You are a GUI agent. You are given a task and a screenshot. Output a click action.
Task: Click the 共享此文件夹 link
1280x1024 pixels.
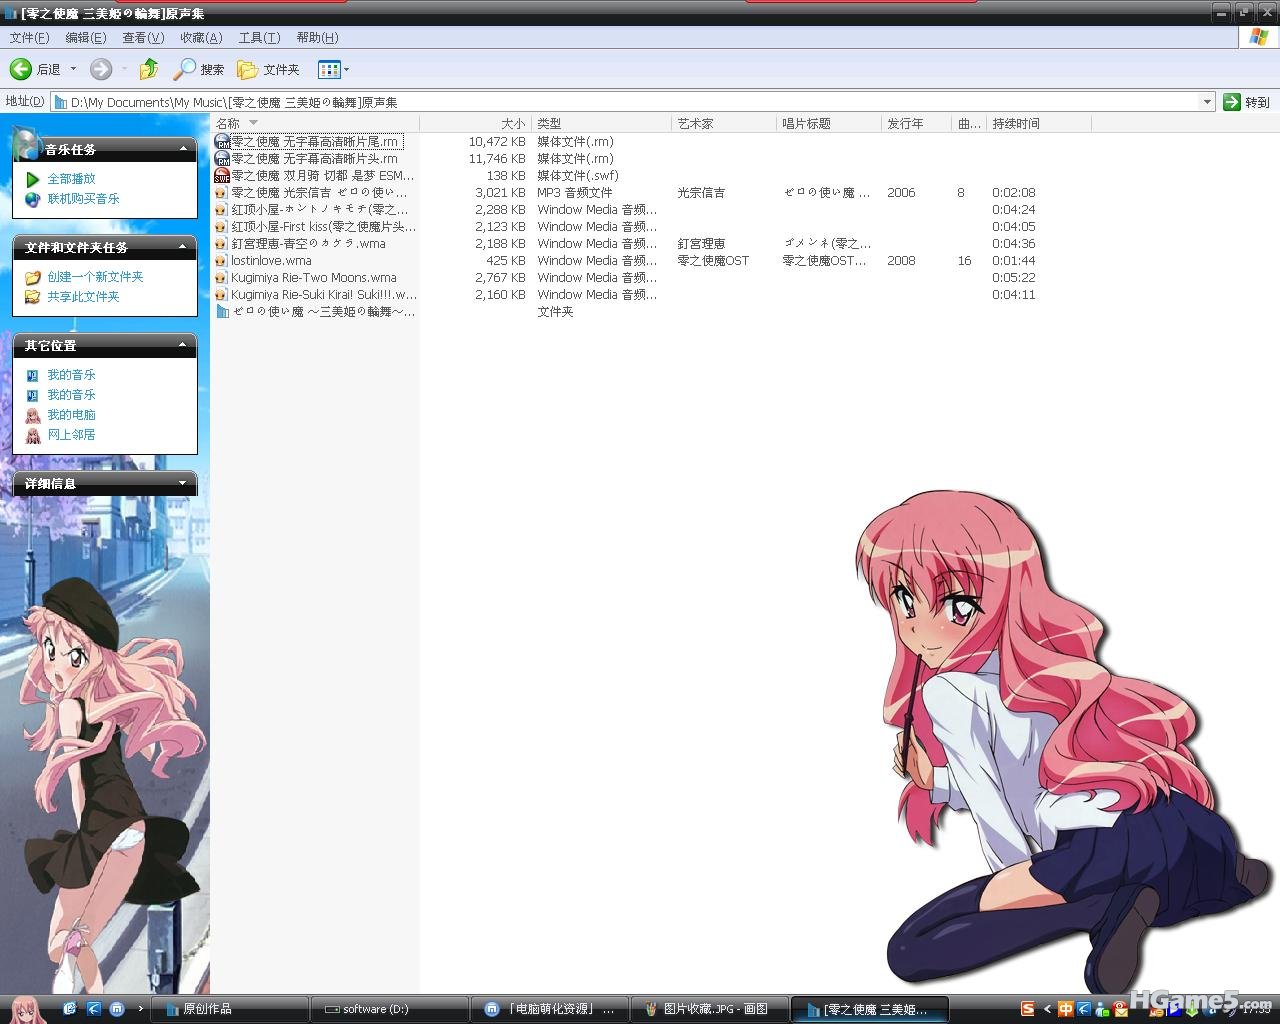pyautogui.click(x=84, y=297)
